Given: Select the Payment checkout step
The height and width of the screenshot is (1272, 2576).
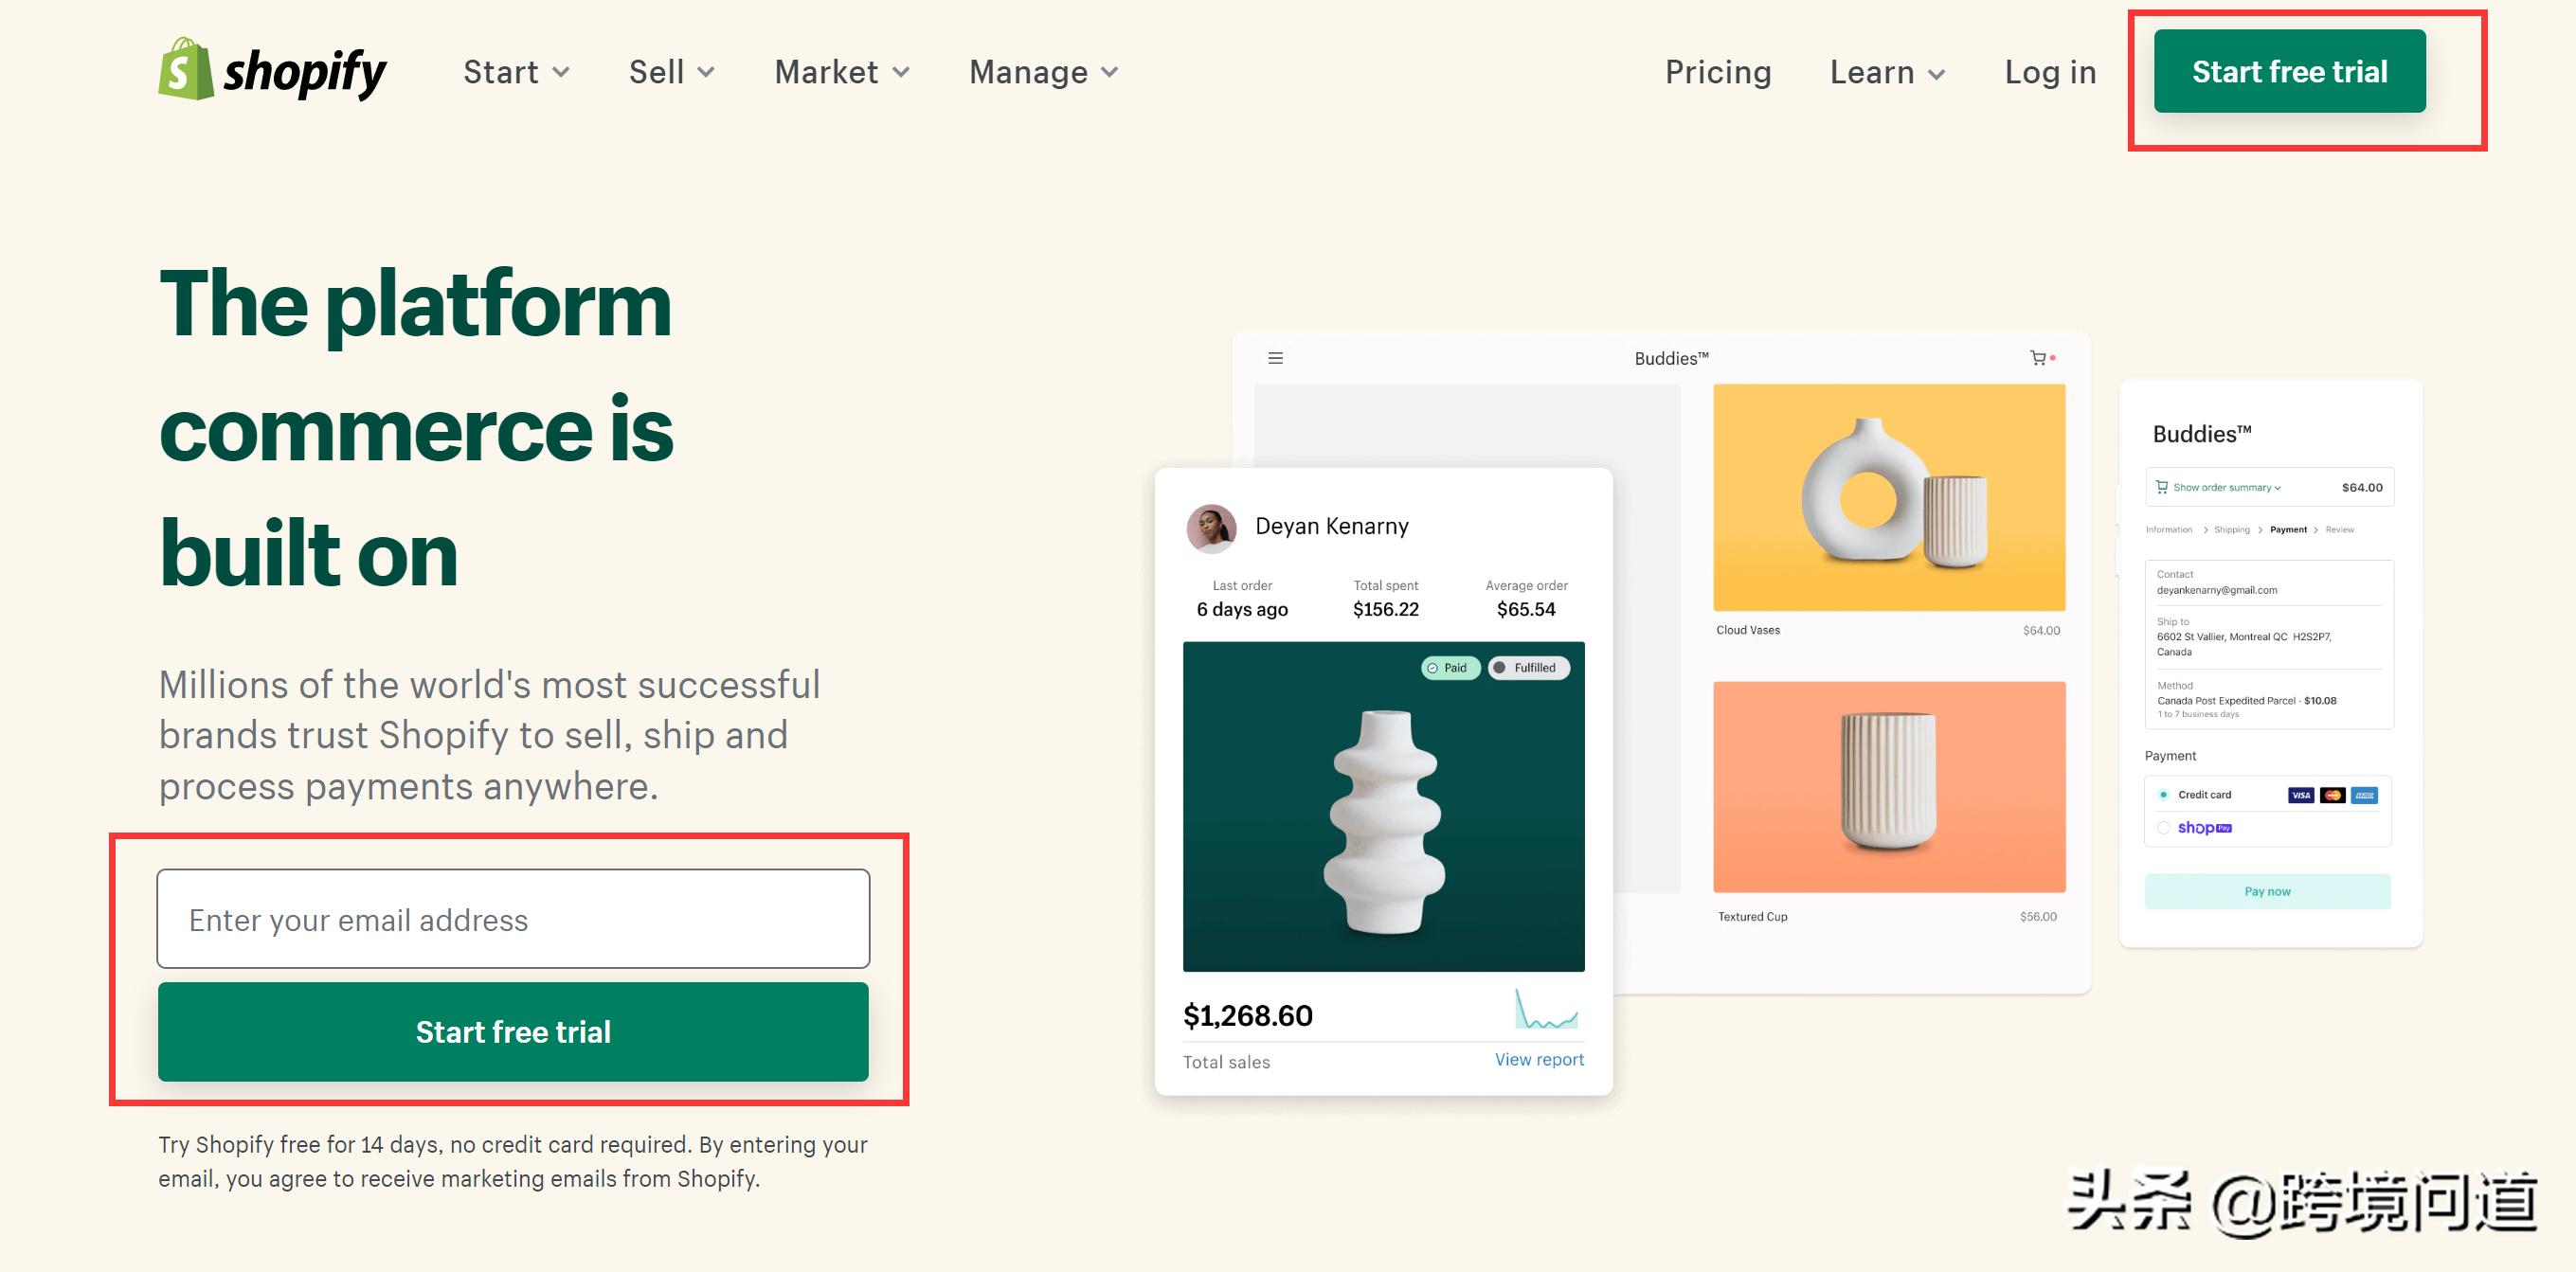Looking at the screenshot, I should click(2289, 530).
